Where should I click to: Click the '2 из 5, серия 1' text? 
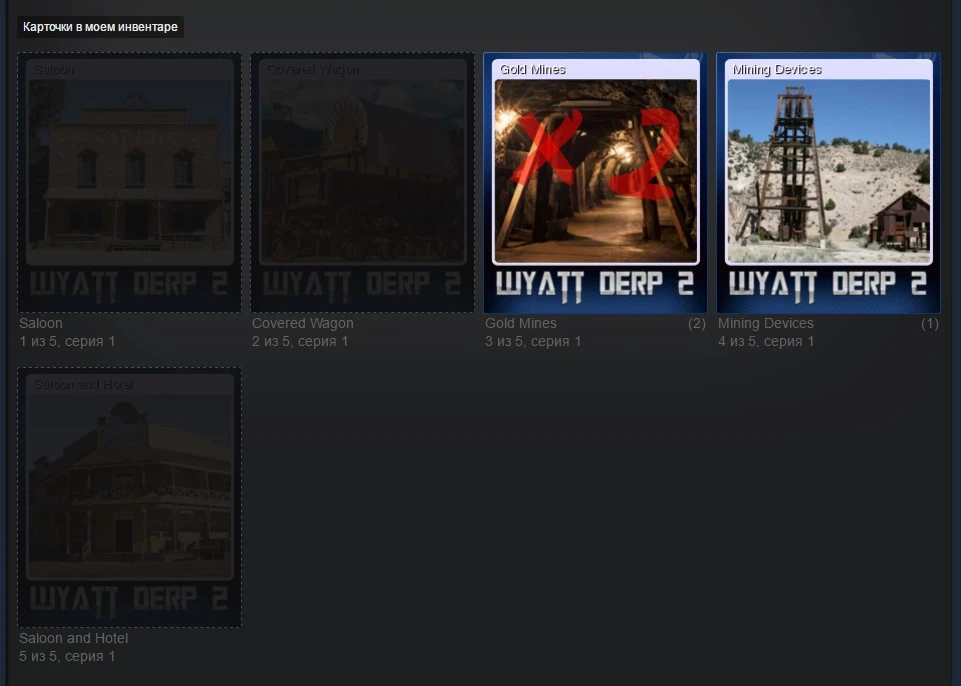pos(300,341)
